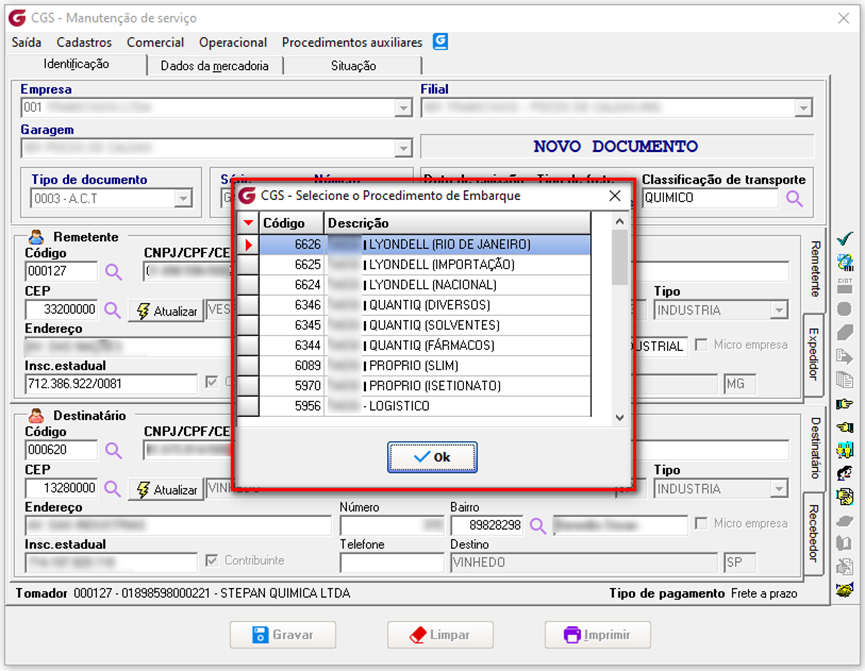Select the Remetente vertical side tab

pyautogui.click(x=815, y=269)
